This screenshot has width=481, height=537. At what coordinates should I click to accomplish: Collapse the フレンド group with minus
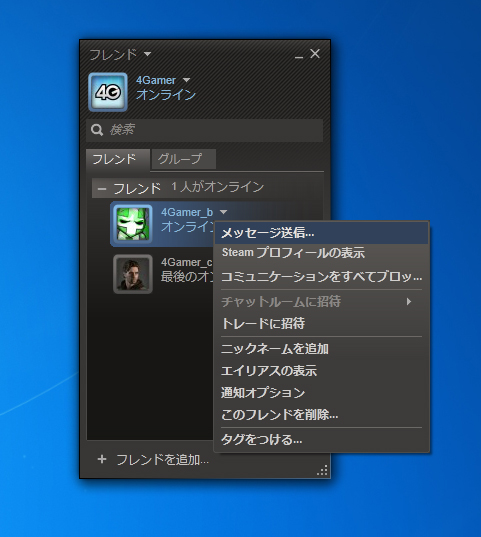[x=102, y=189]
